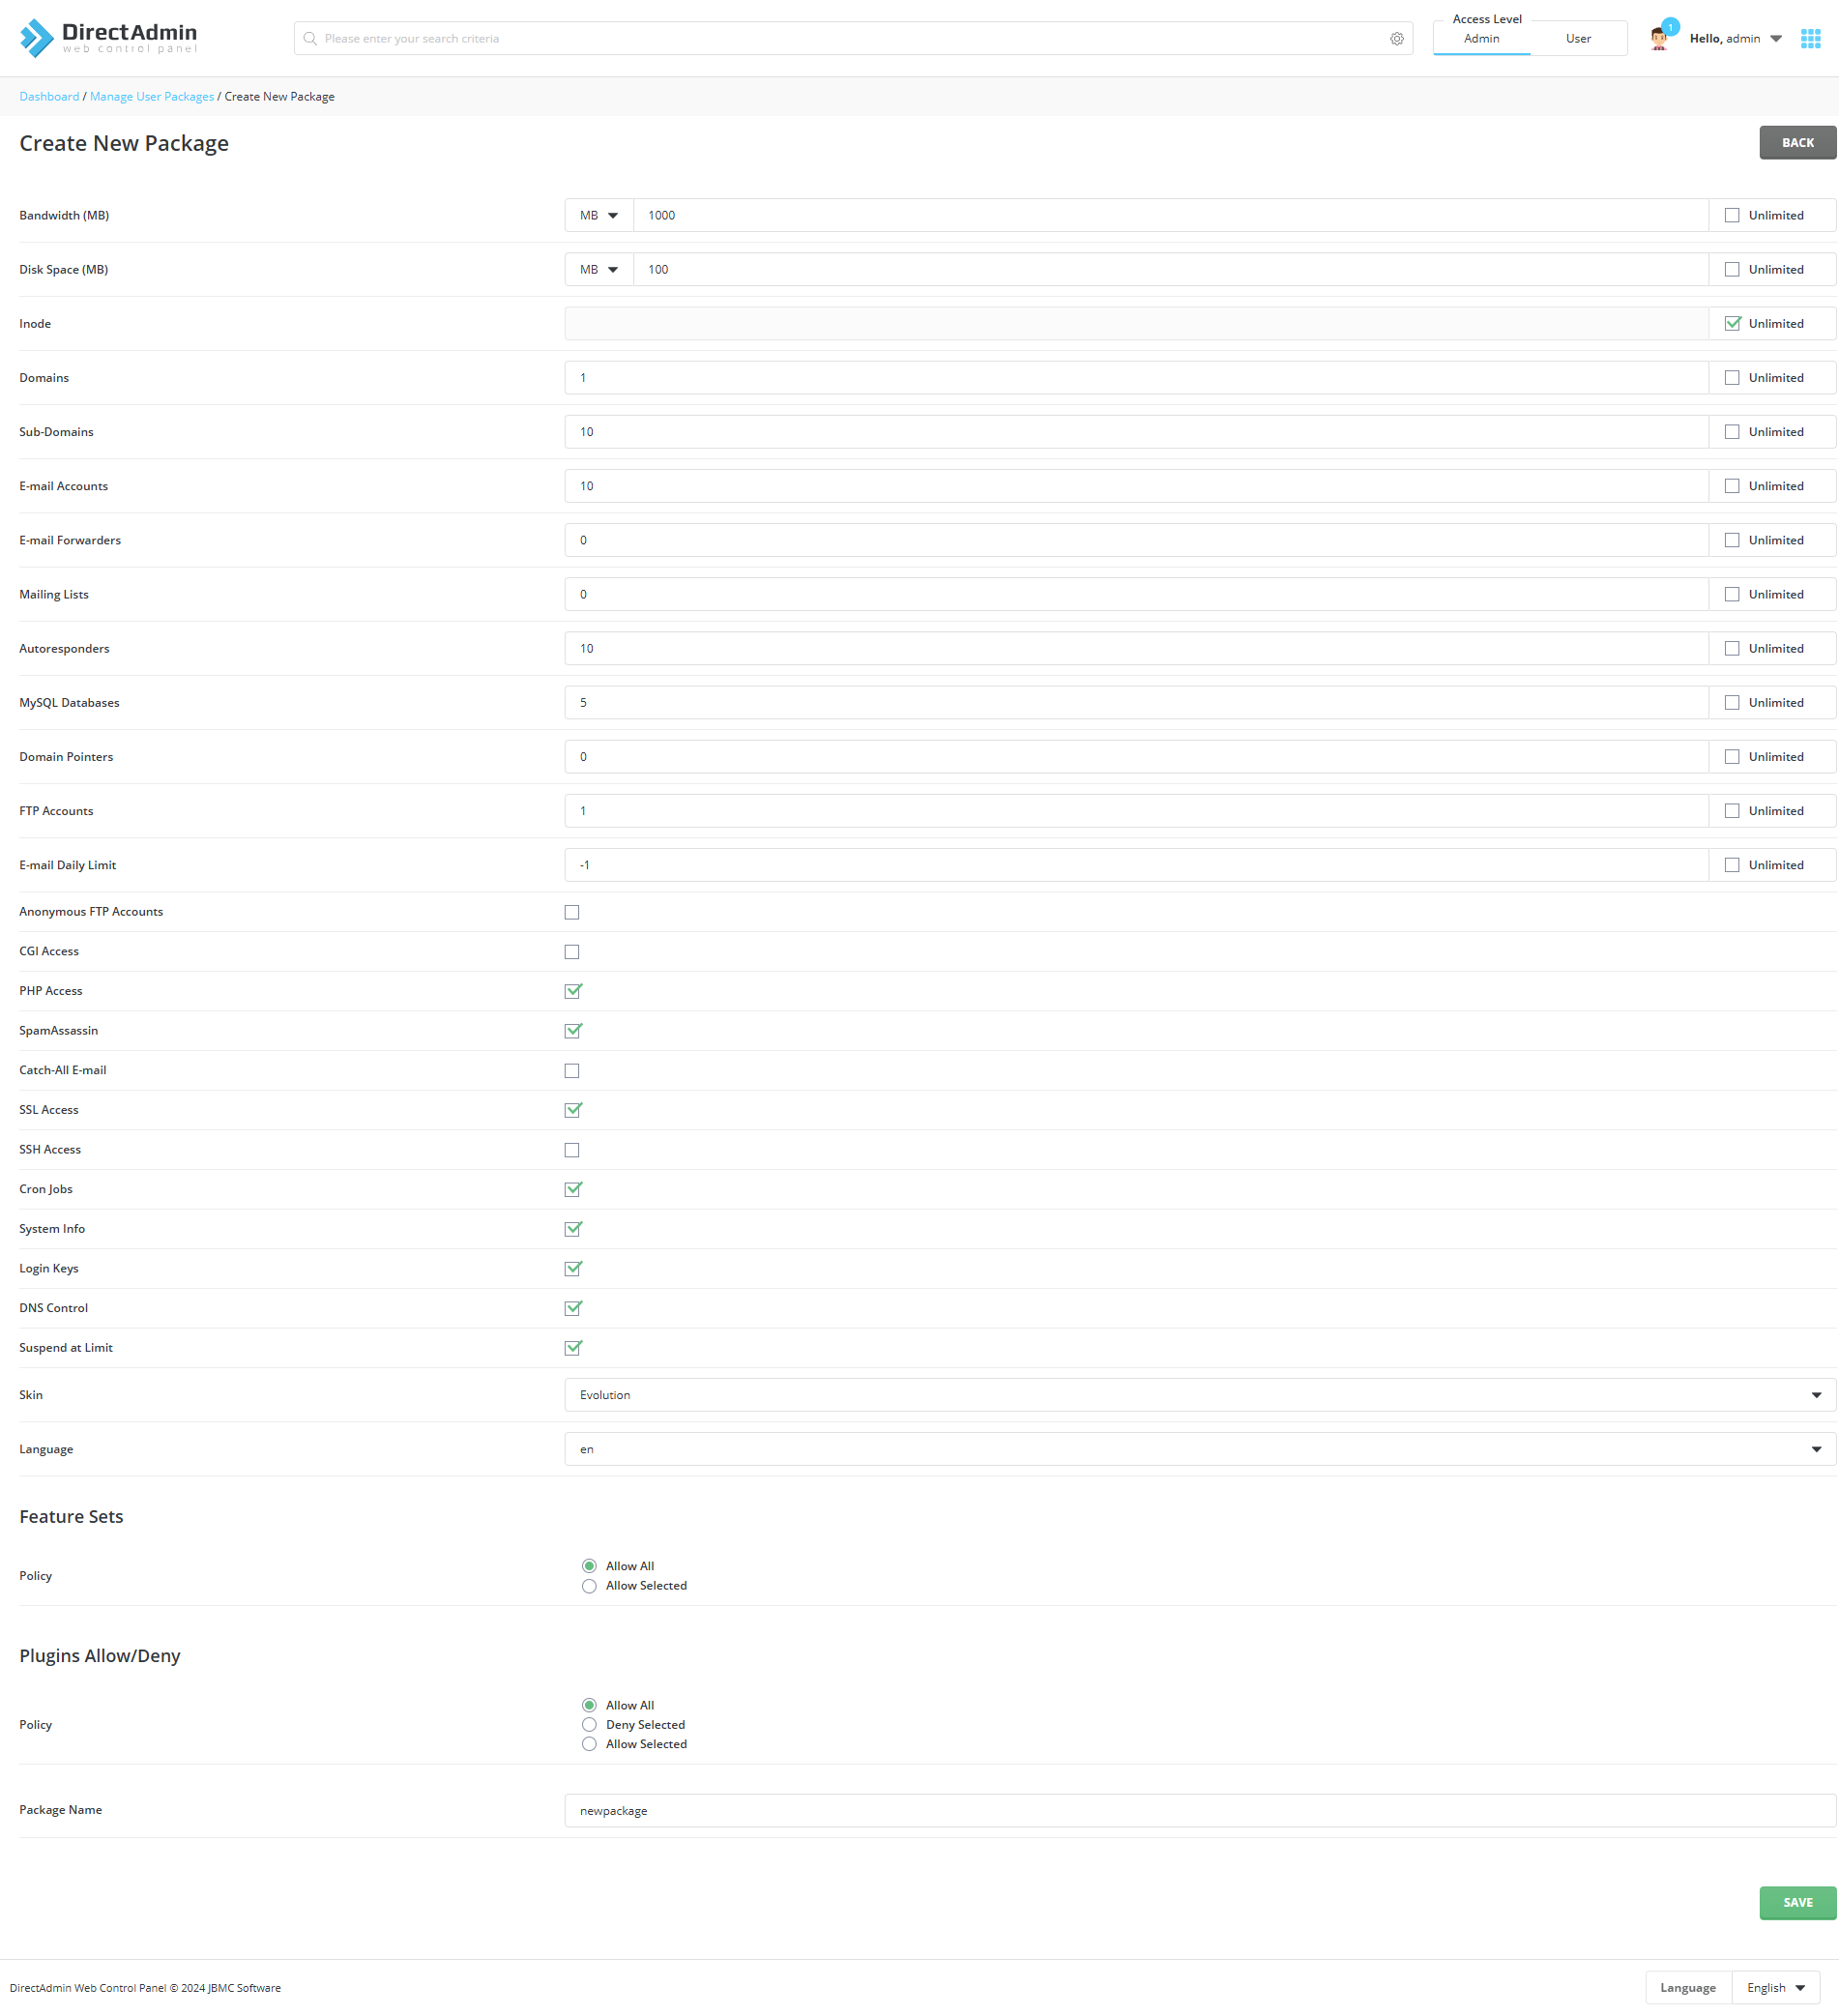Viewport: 1839px width, 2016px height.
Task: Enable Catch-All E-mail checkbox
Action: (572, 1070)
